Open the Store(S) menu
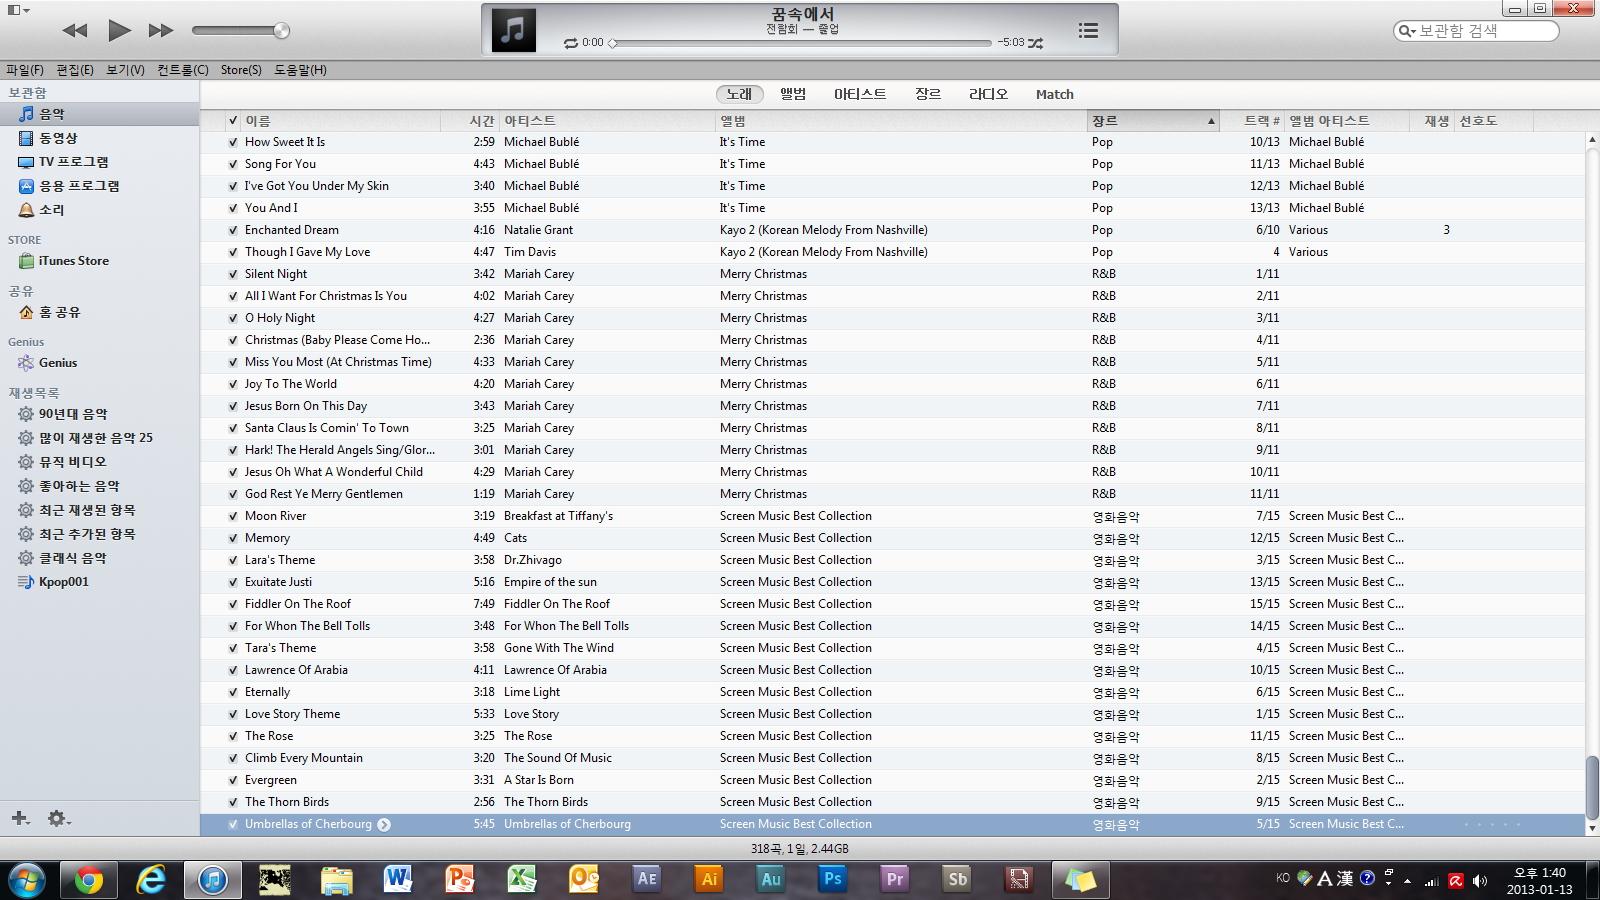Image resolution: width=1600 pixels, height=900 pixels. [241, 70]
